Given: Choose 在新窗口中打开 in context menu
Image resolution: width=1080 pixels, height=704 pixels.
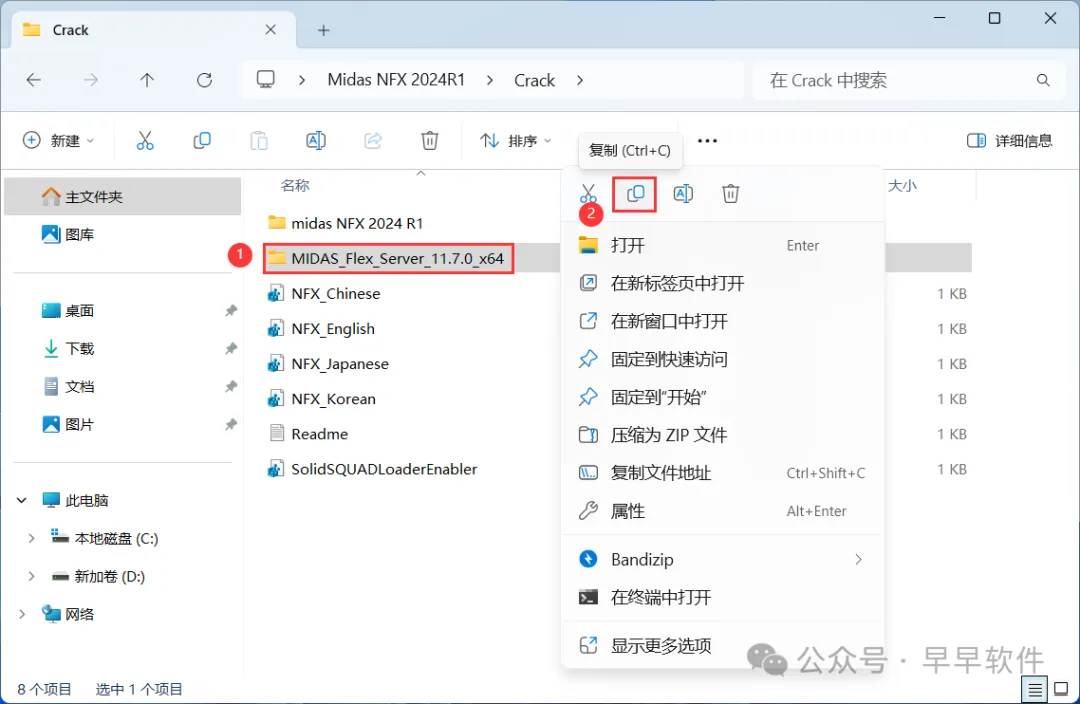Looking at the screenshot, I should point(722,321).
